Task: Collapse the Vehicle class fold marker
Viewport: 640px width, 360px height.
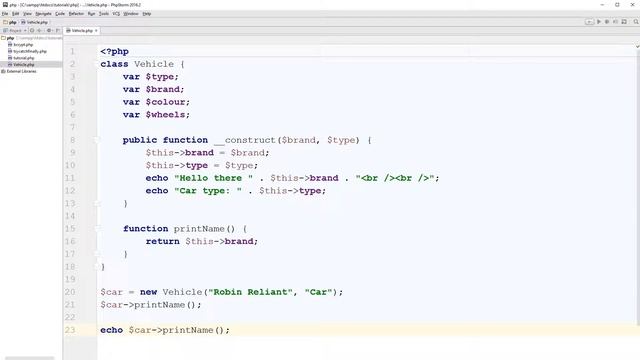Action: coord(97,64)
